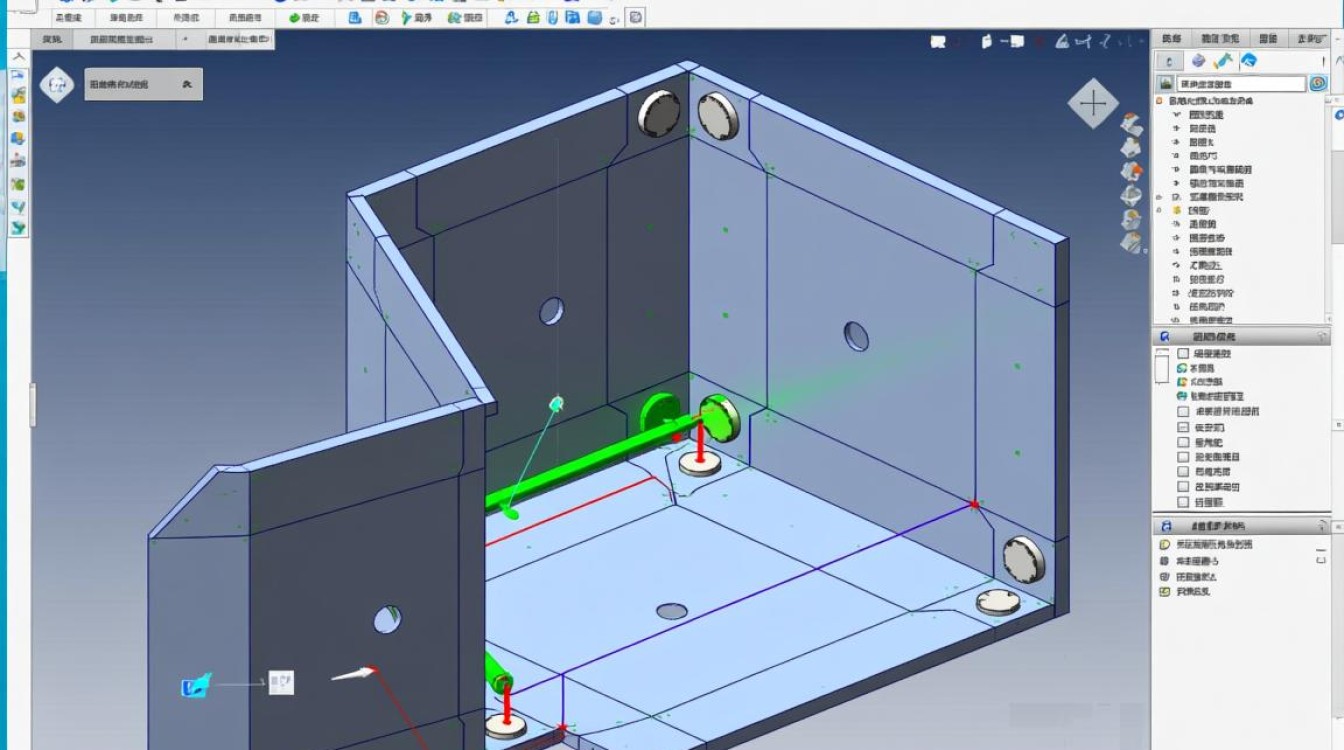Open the first tab of the right panel
This screenshot has height=750, width=1344.
click(x=1171, y=38)
